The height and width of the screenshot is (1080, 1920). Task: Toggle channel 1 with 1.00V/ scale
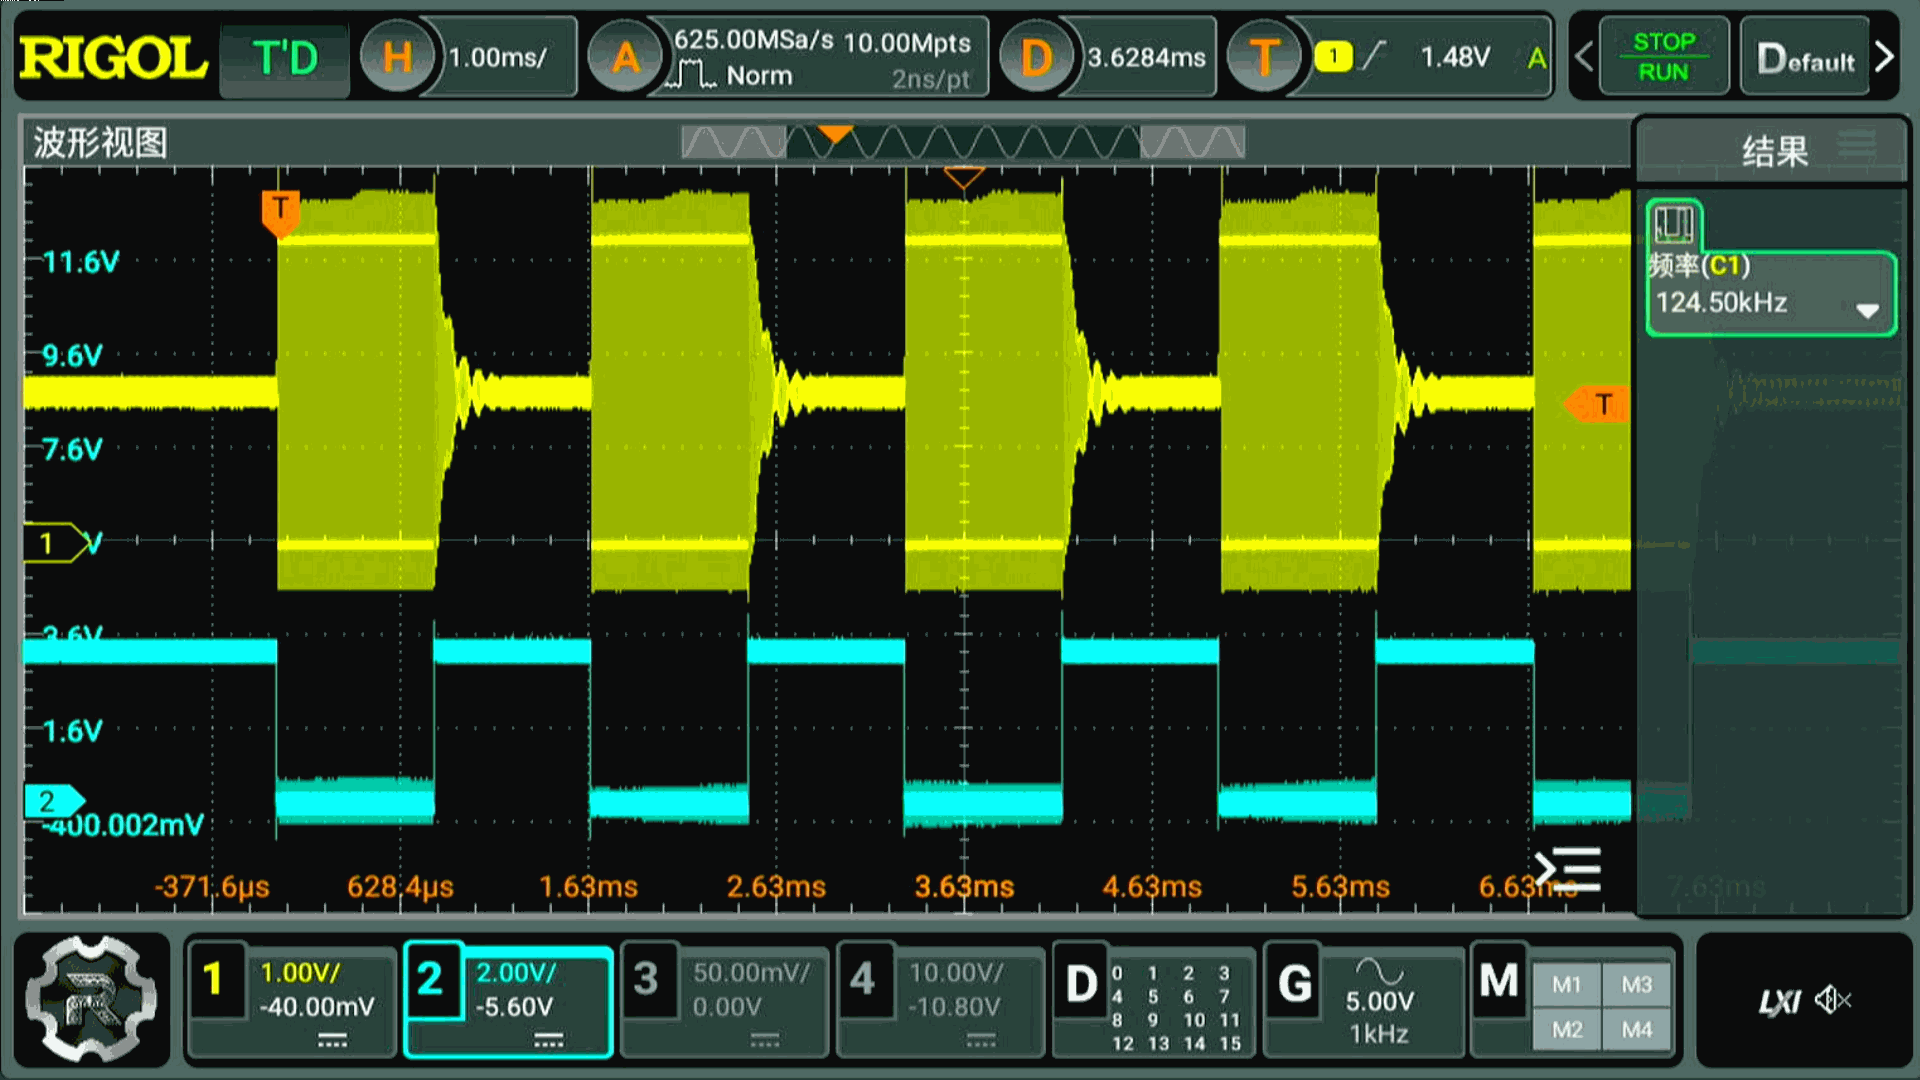tap(292, 998)
